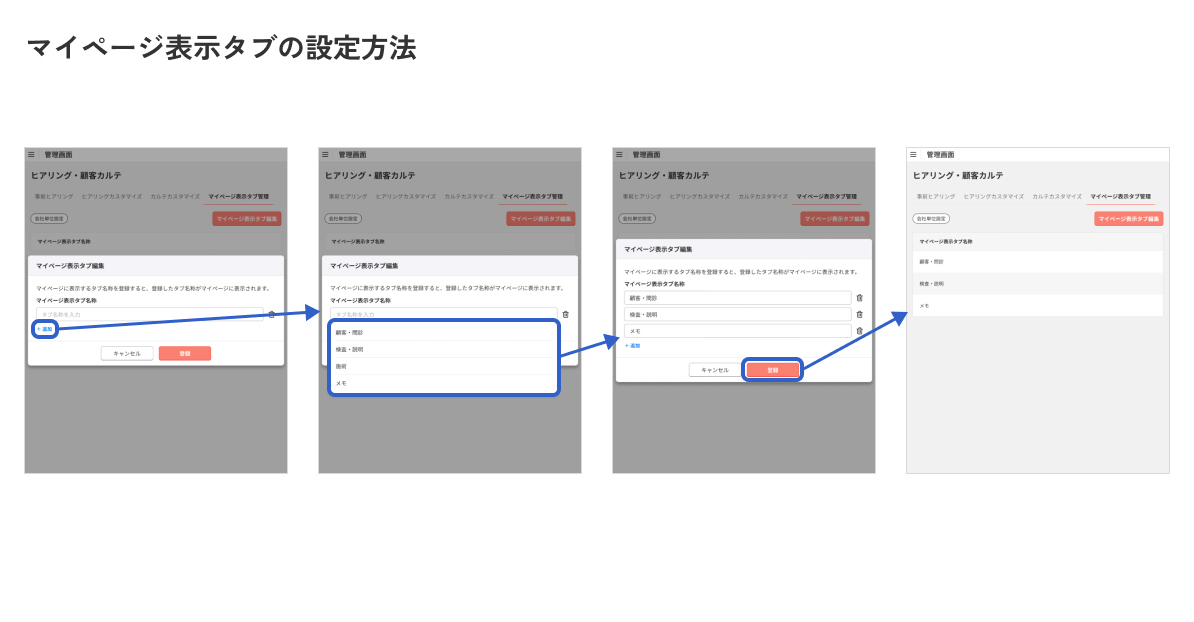1194x622 pixels.
Task: Choose 検査・説明 option in second panel dropdown
Action: [444, 349]
